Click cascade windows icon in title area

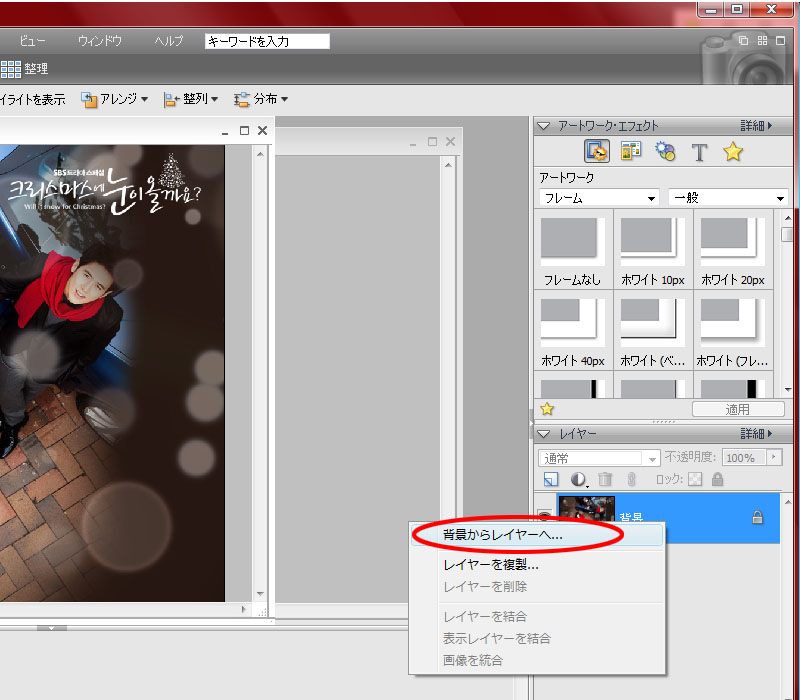pos(743,40)
